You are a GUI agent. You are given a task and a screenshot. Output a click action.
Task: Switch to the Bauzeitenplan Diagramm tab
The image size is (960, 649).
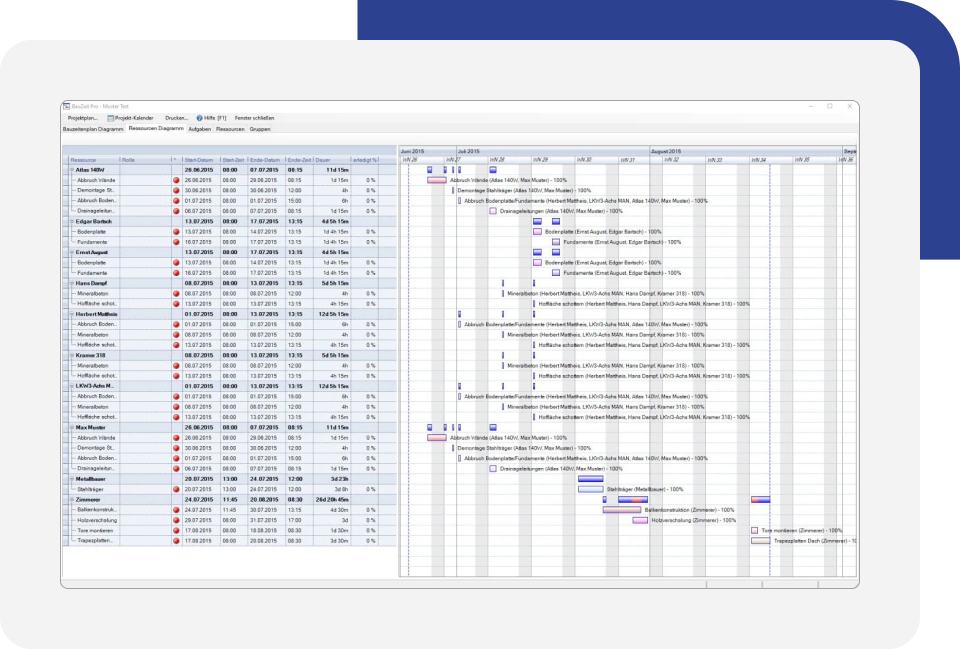tap(93, 129)
